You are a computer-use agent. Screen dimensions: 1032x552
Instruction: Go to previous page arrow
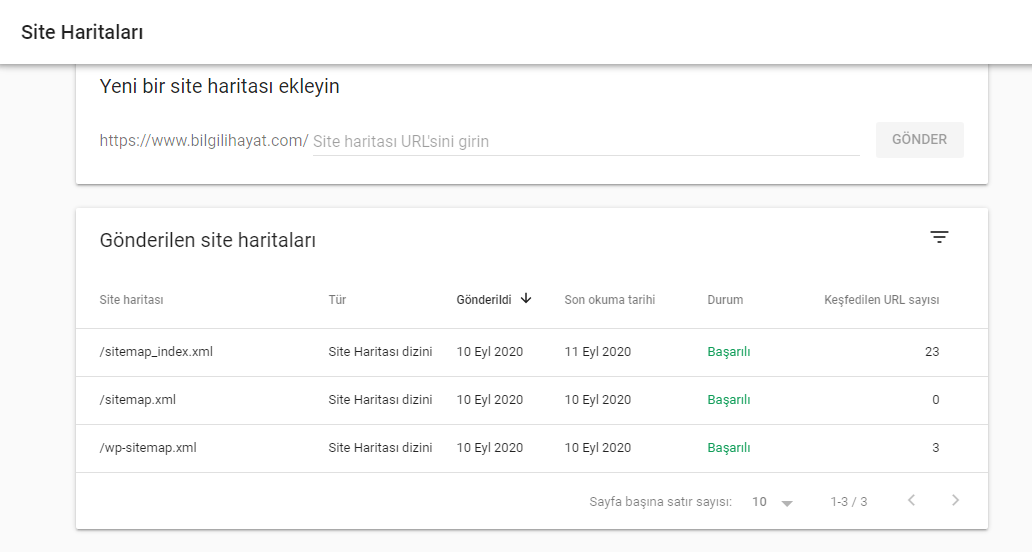point(912,501)
